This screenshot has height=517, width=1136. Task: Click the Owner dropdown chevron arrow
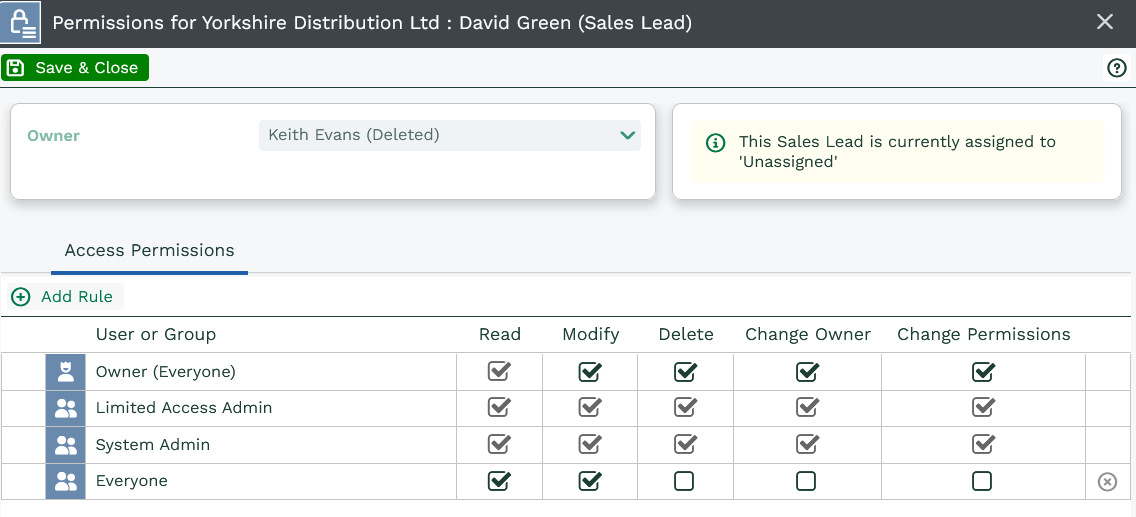(627, 135)
